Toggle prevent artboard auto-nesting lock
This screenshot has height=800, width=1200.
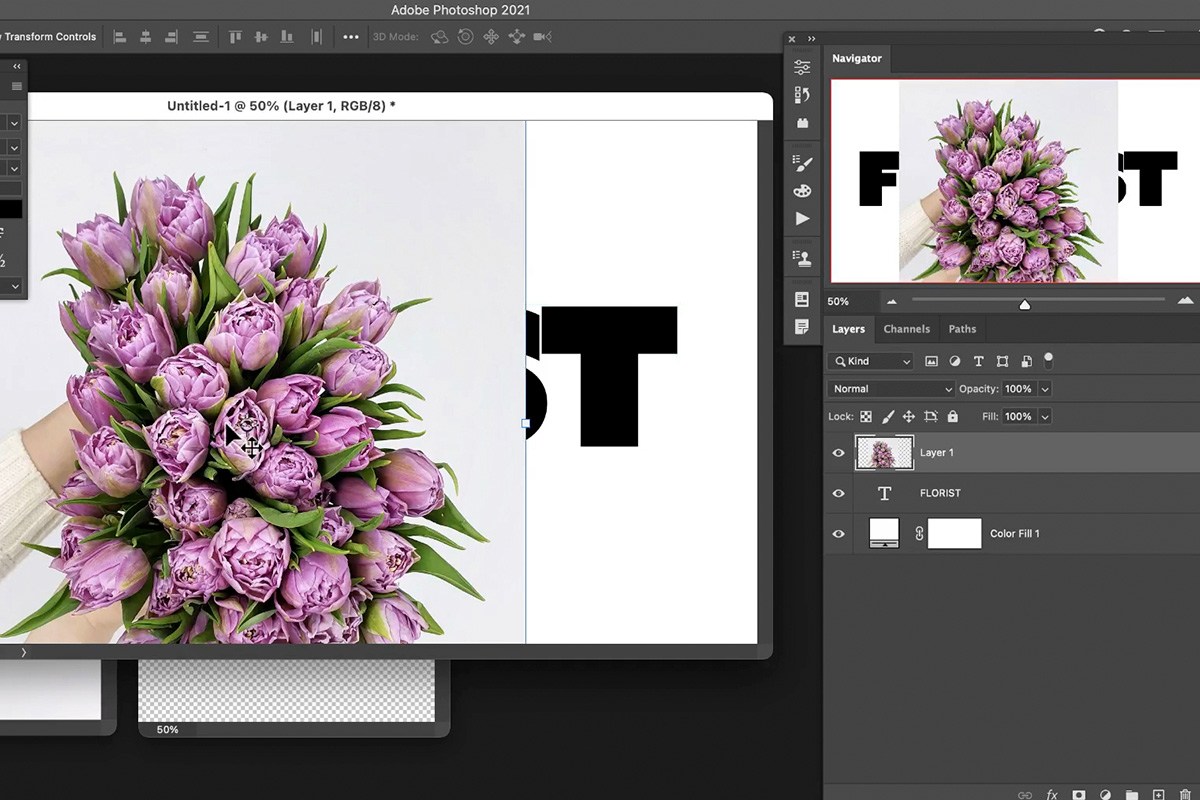point(931,417)
